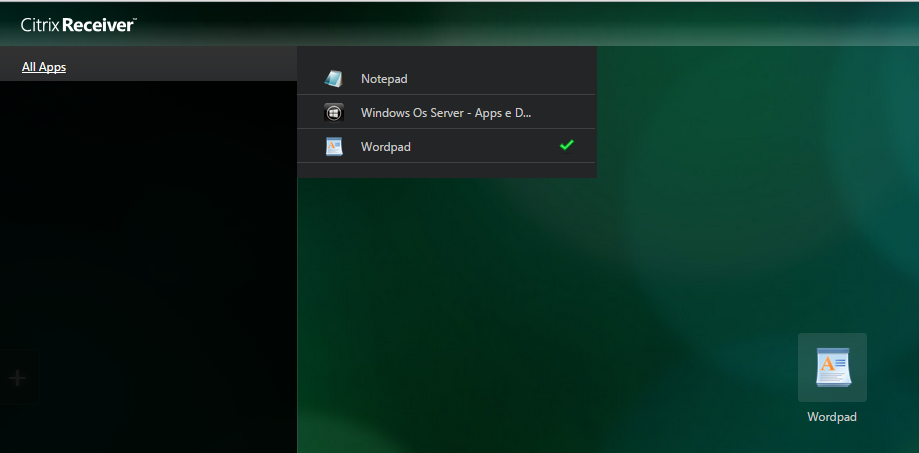The height and width of the screenshot is (453, 919).
Task: Choose "Windows Os Server - Apps e D..." entry
Action: (x=445, y=113)
